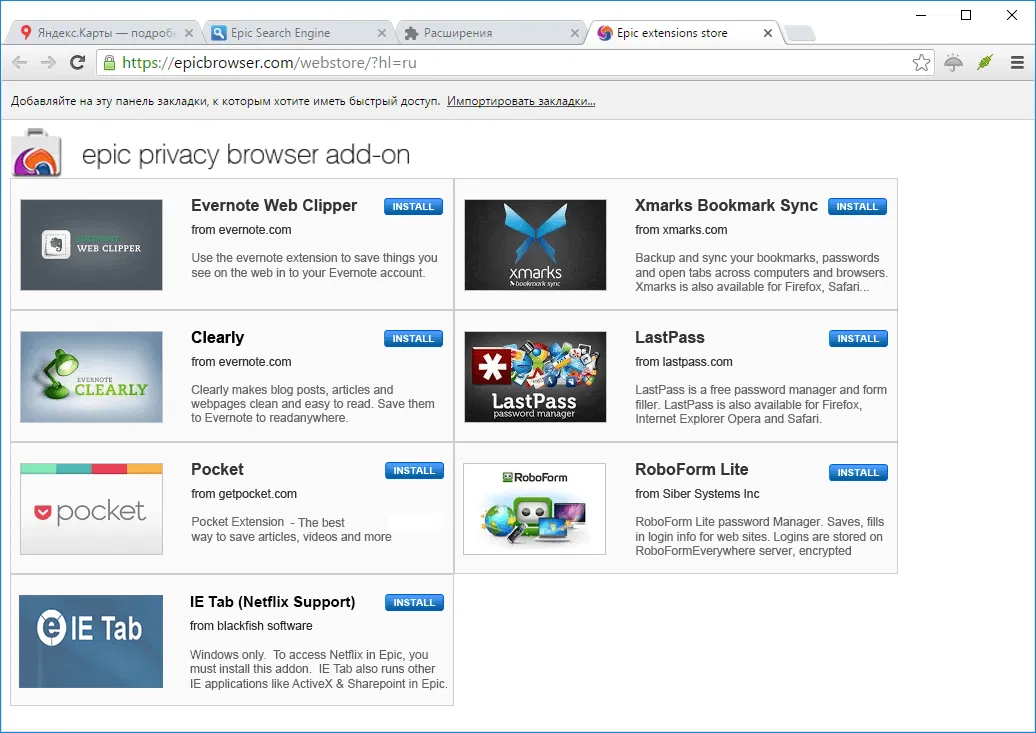Click the Xmarks butterfly logo thumbnail
Viewport: 1036px width, 733px height.
(535, 245)
